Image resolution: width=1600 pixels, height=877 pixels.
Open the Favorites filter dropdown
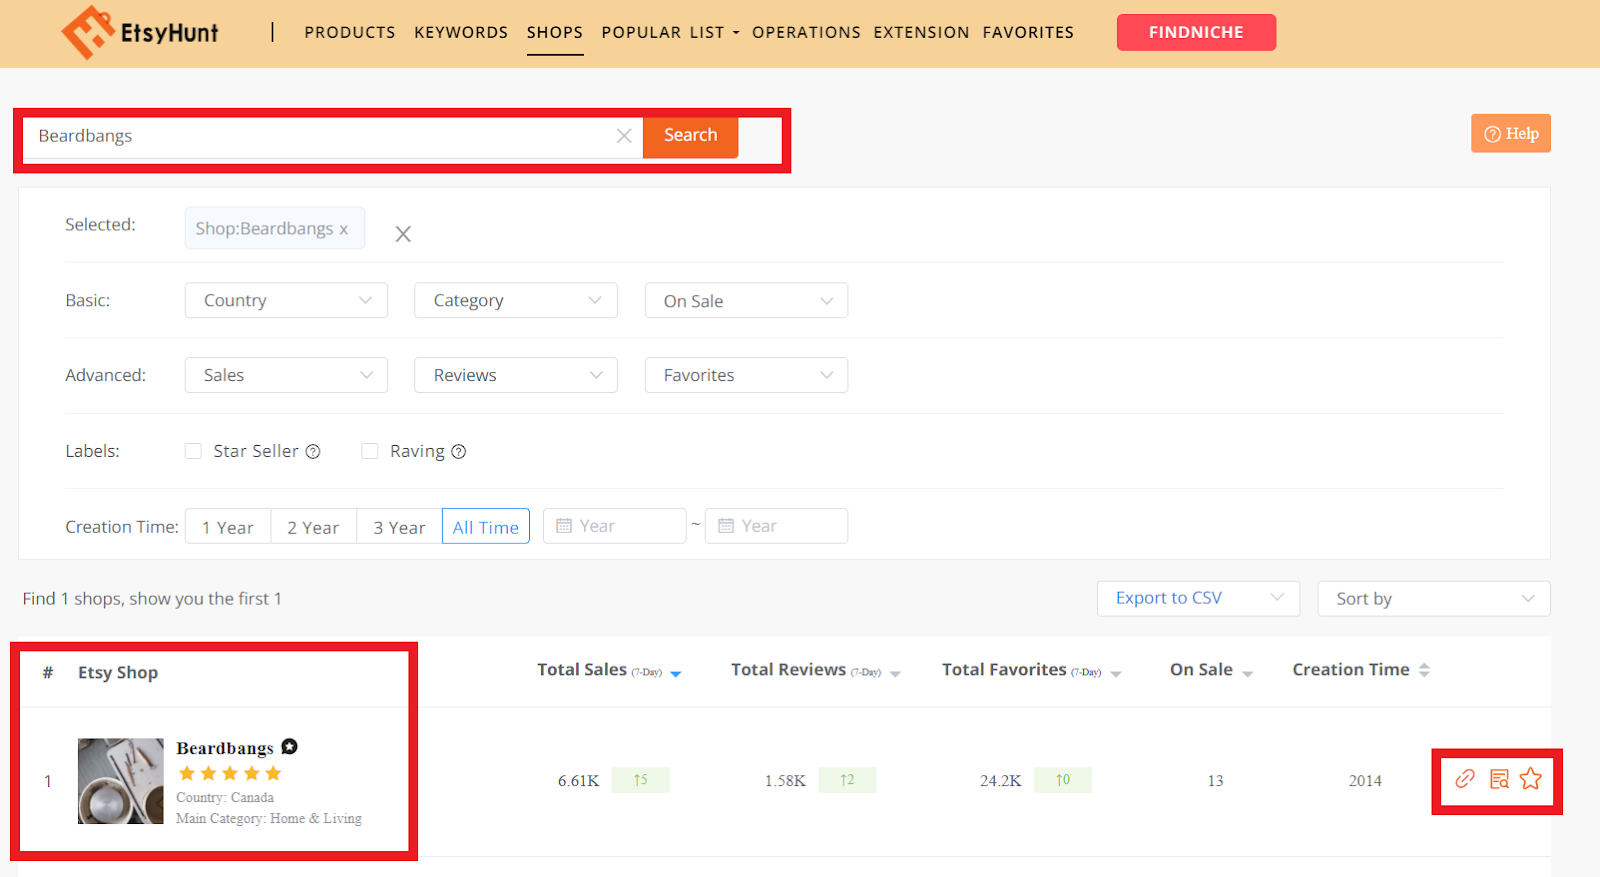click(746, 375)
